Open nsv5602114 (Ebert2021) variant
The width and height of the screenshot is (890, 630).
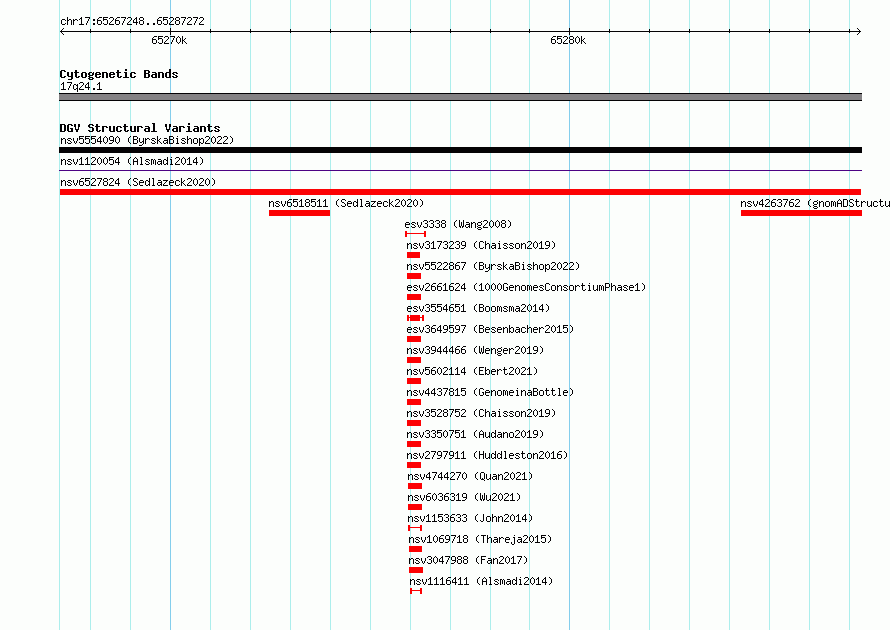point(472,371)
